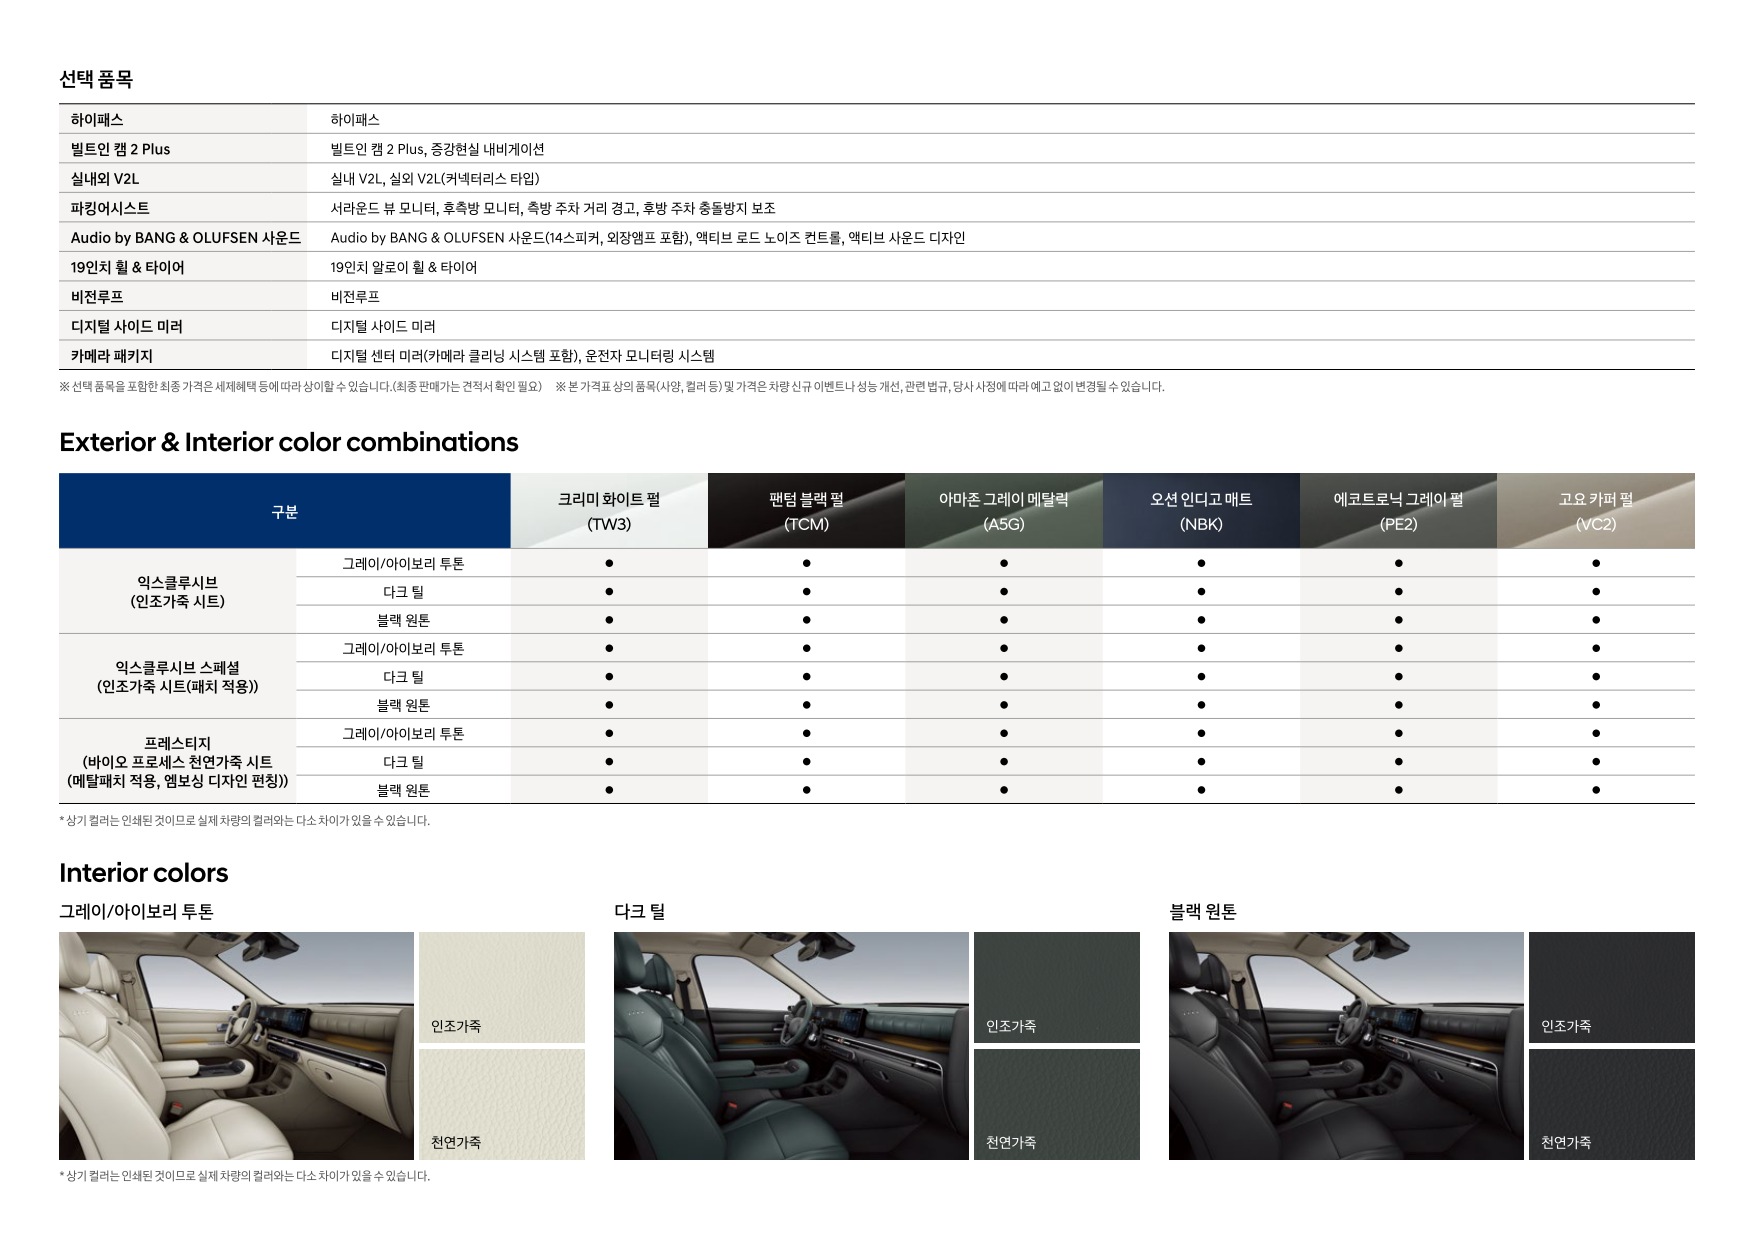
Task: Click the gray/ivory 인조가죽 leather sample
Action: point(501,987)
